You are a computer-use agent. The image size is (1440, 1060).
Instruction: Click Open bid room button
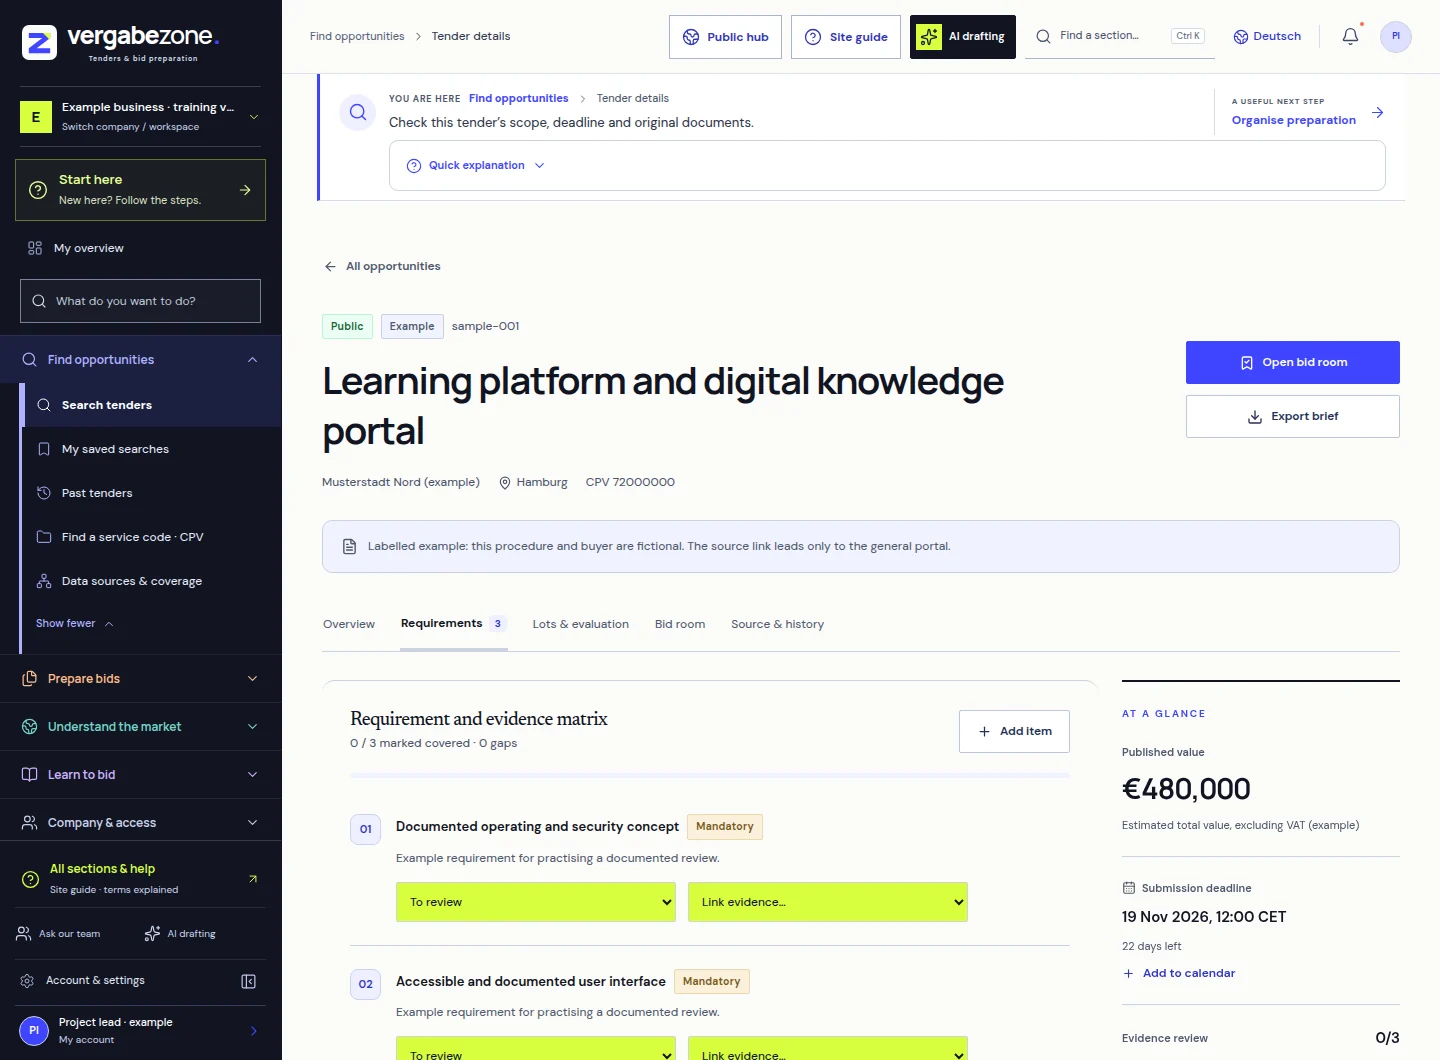pos(1292,362)
